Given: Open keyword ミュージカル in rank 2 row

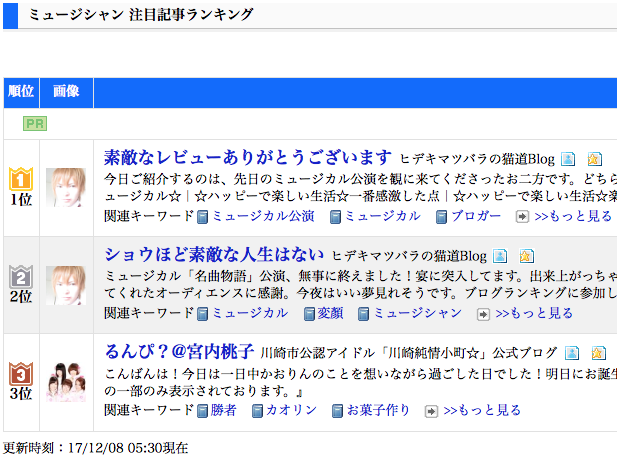Looking at the screenshot, I should (250, 313).
